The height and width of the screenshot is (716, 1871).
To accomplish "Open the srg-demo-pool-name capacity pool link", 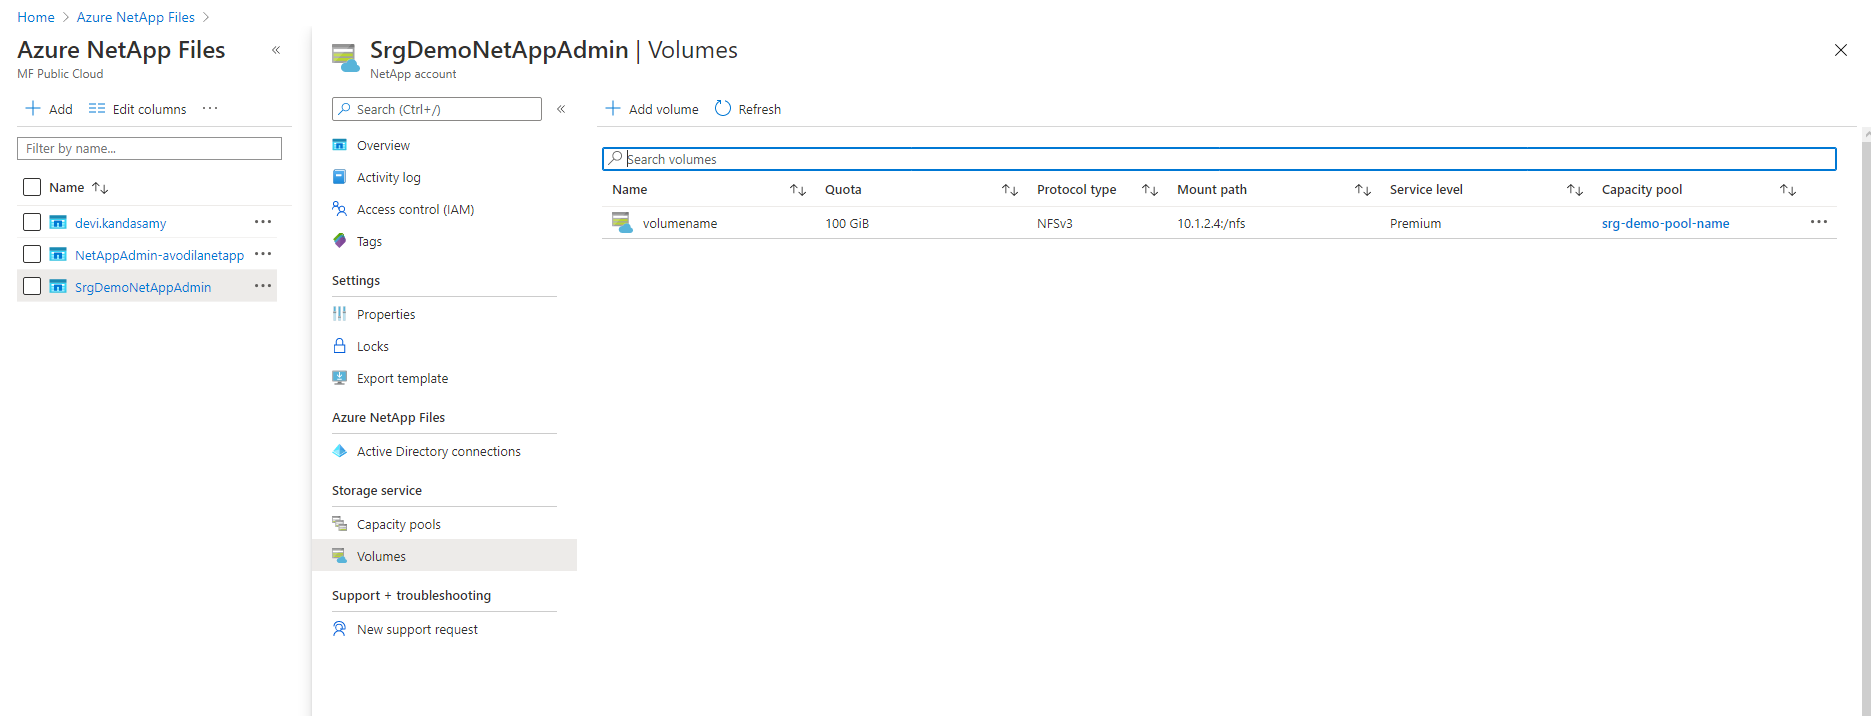I will pos(1665,223).
